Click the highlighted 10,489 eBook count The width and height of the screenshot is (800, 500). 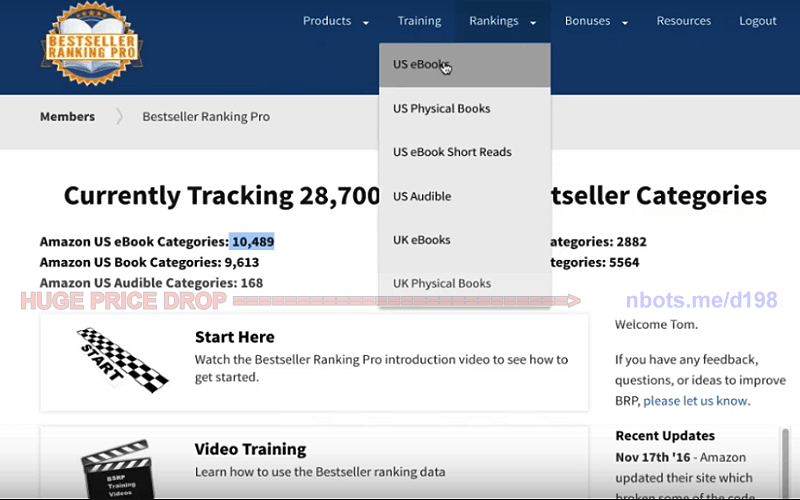pos(253,241)
